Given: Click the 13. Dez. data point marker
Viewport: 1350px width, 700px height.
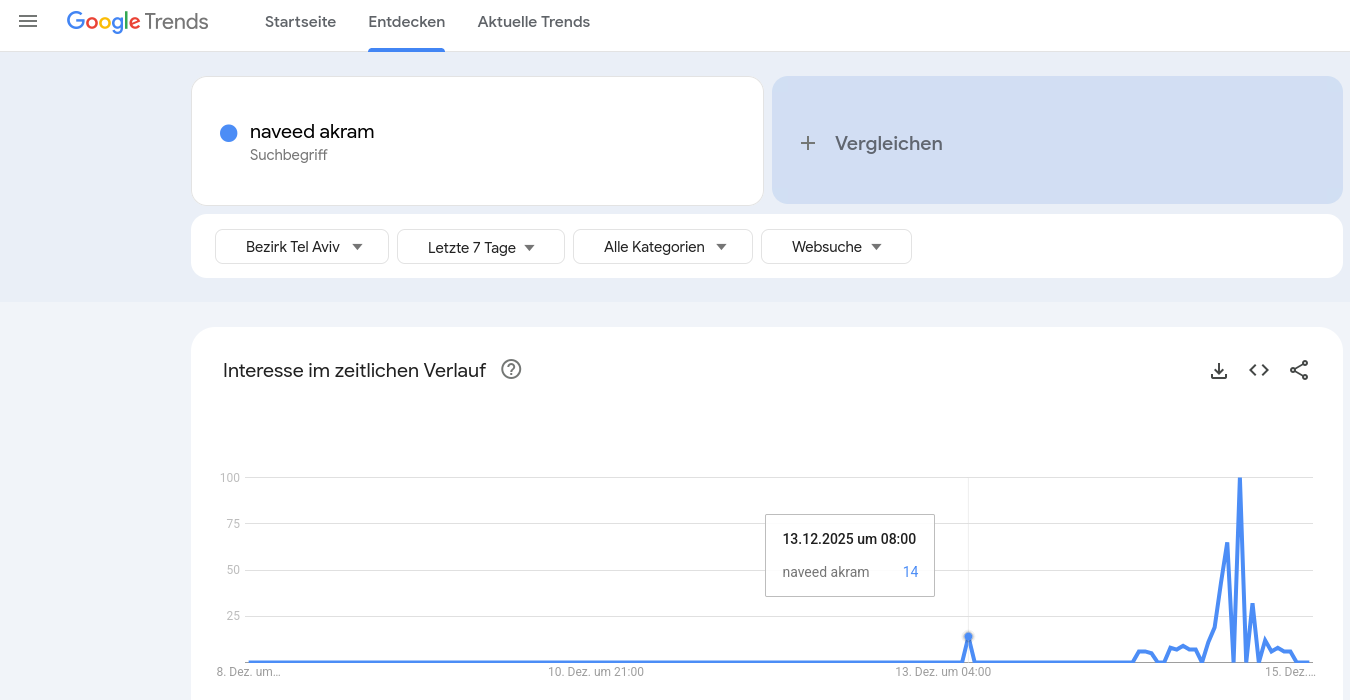Looking at the screenshot, I should point(968,636).
